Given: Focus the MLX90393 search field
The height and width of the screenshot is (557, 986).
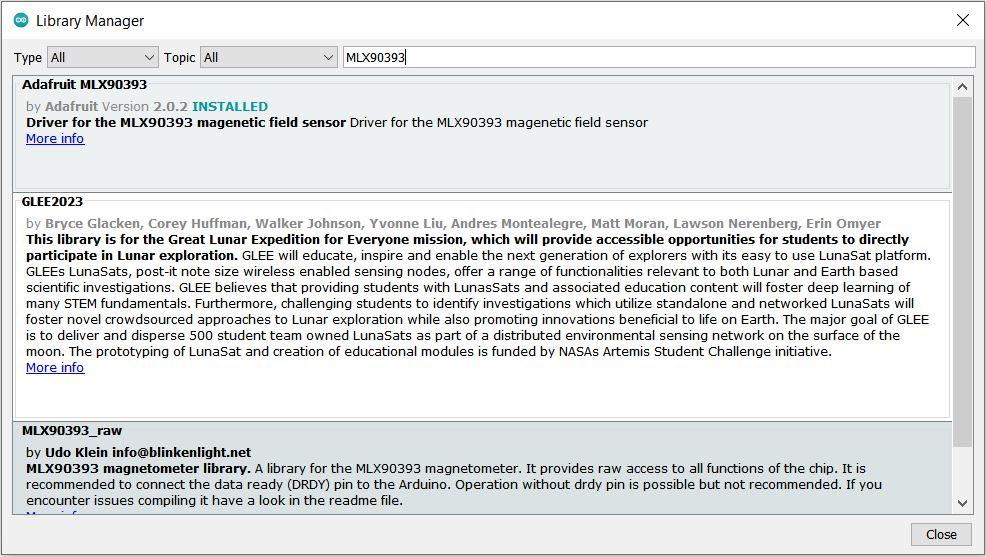Looking at the screenshot, I should pyautogui.click(x=659, y=57).
